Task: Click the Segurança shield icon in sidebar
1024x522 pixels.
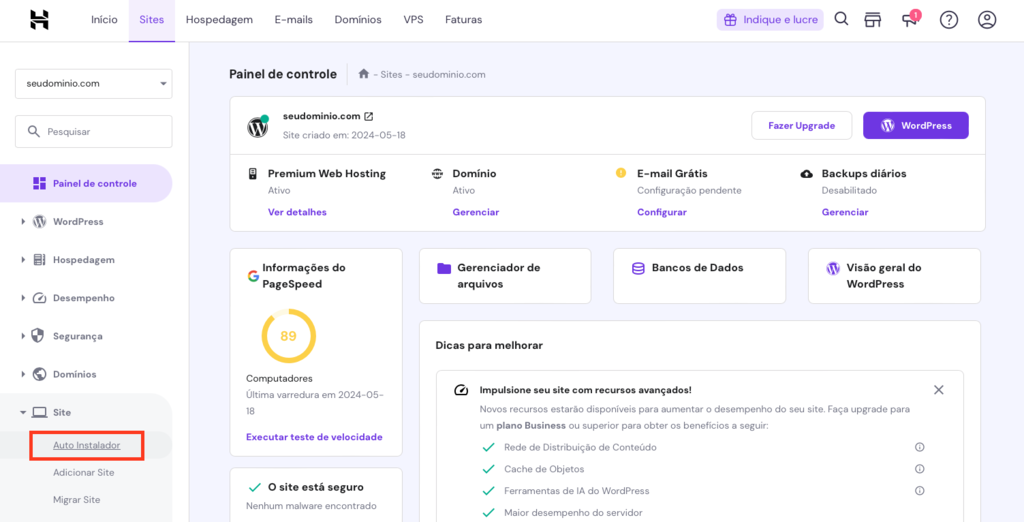Action: [39, 336]
